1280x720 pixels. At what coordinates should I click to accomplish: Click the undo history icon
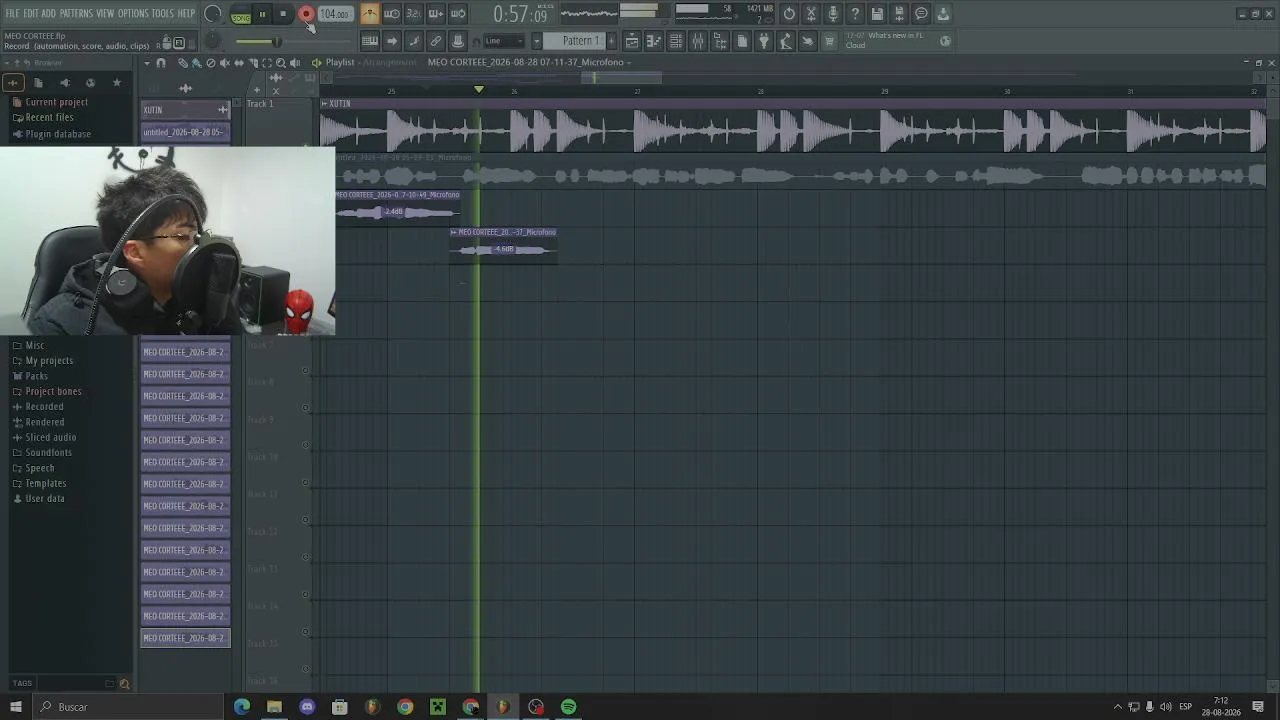789,14
